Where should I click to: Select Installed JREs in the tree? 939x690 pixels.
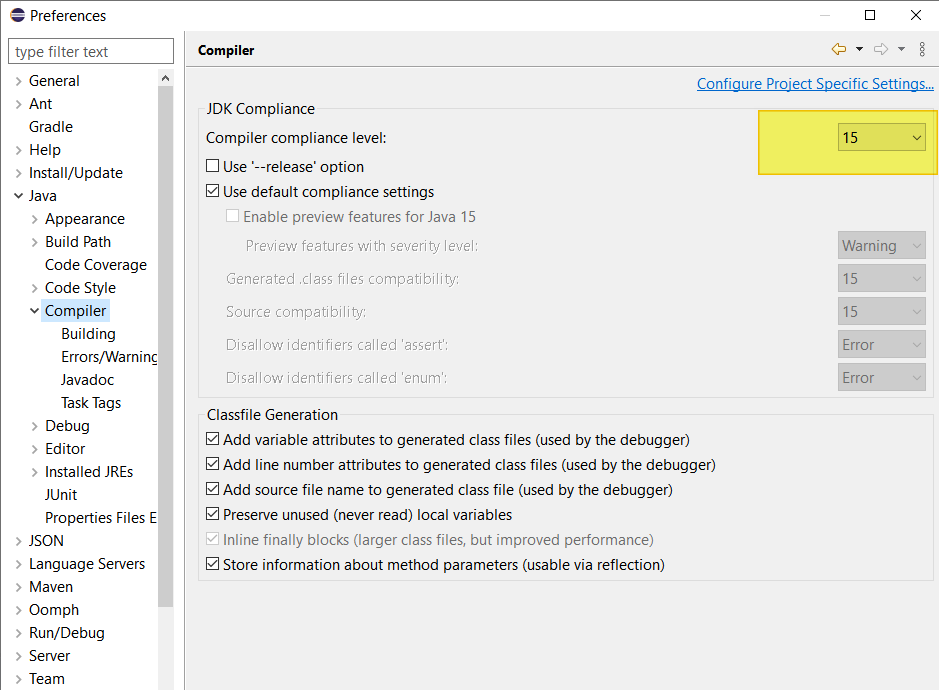tap(89, 472)
